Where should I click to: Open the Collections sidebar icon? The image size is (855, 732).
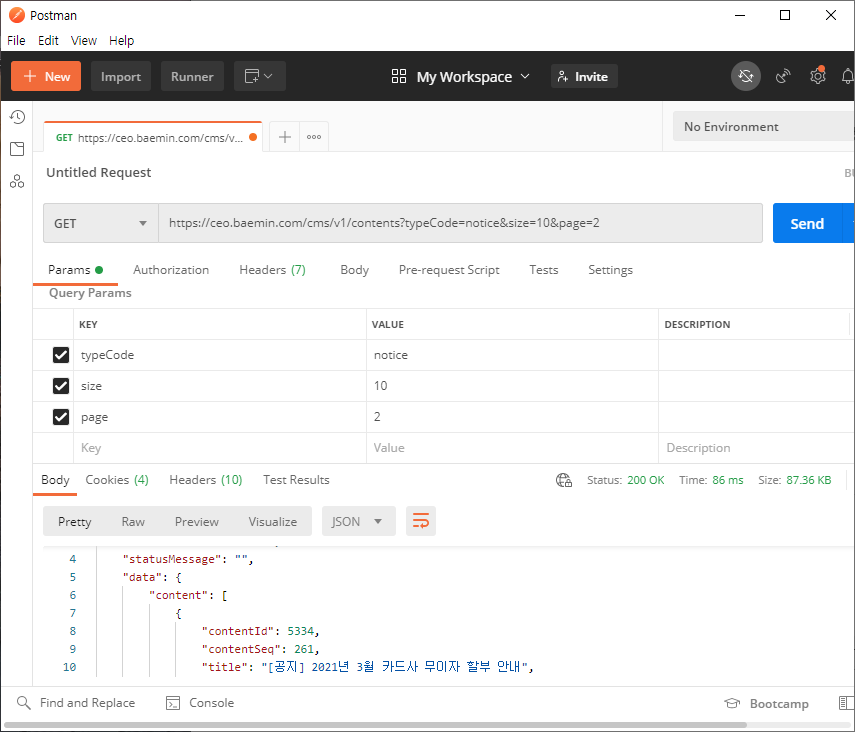coord(17,149)
